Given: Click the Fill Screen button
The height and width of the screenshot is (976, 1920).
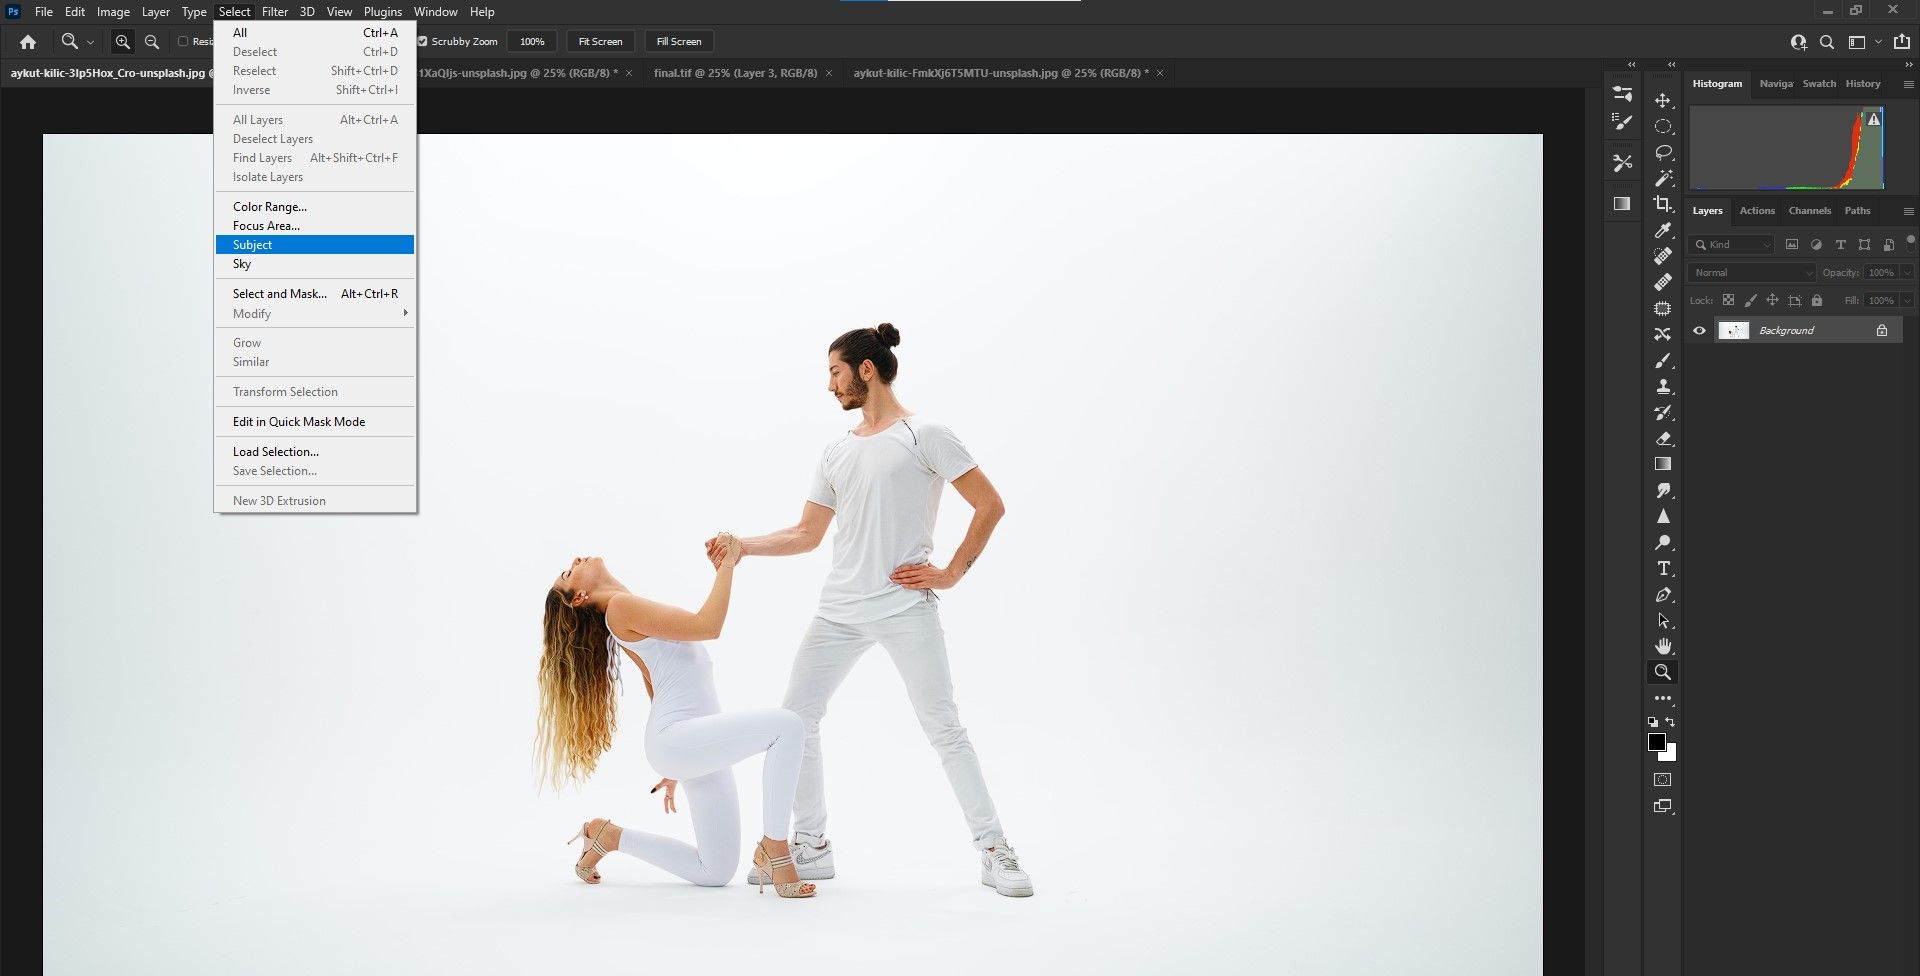Looking at the screenshot, I should coord(679,42).
